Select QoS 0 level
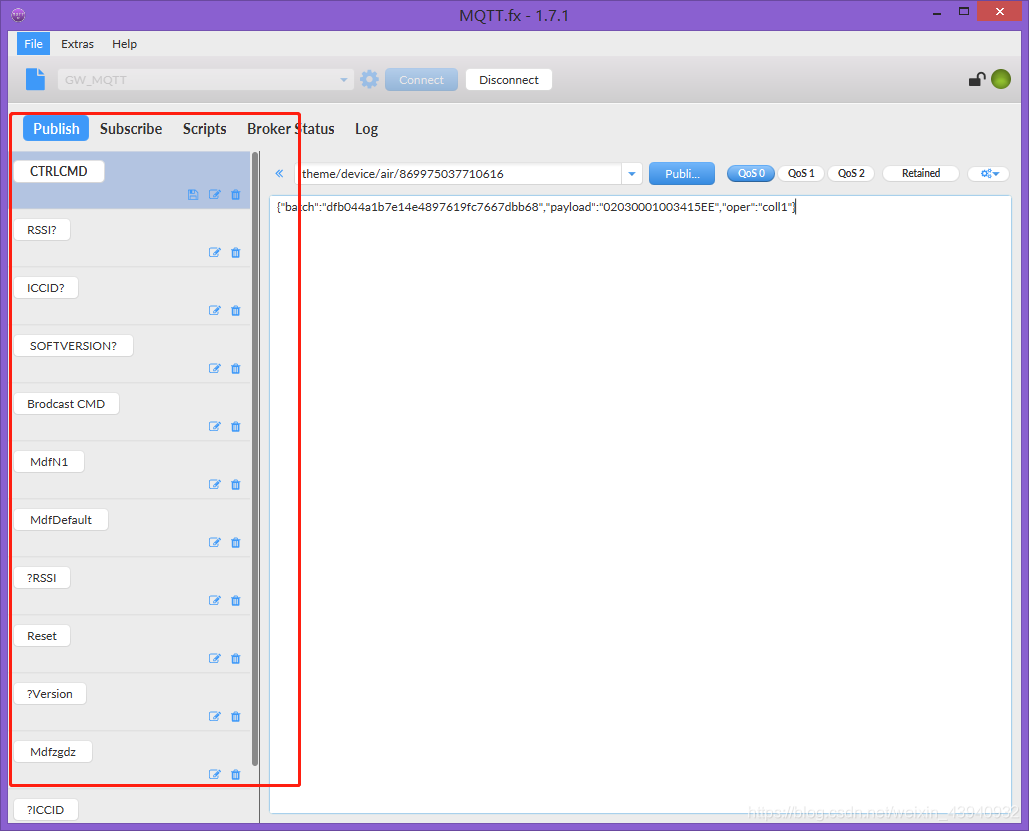 point(751,173)
